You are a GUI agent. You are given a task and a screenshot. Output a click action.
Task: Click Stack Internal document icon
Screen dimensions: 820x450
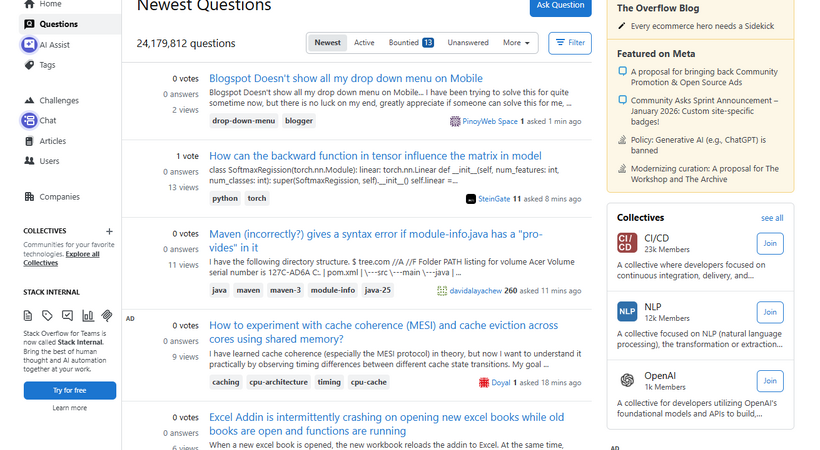(28, 316)
